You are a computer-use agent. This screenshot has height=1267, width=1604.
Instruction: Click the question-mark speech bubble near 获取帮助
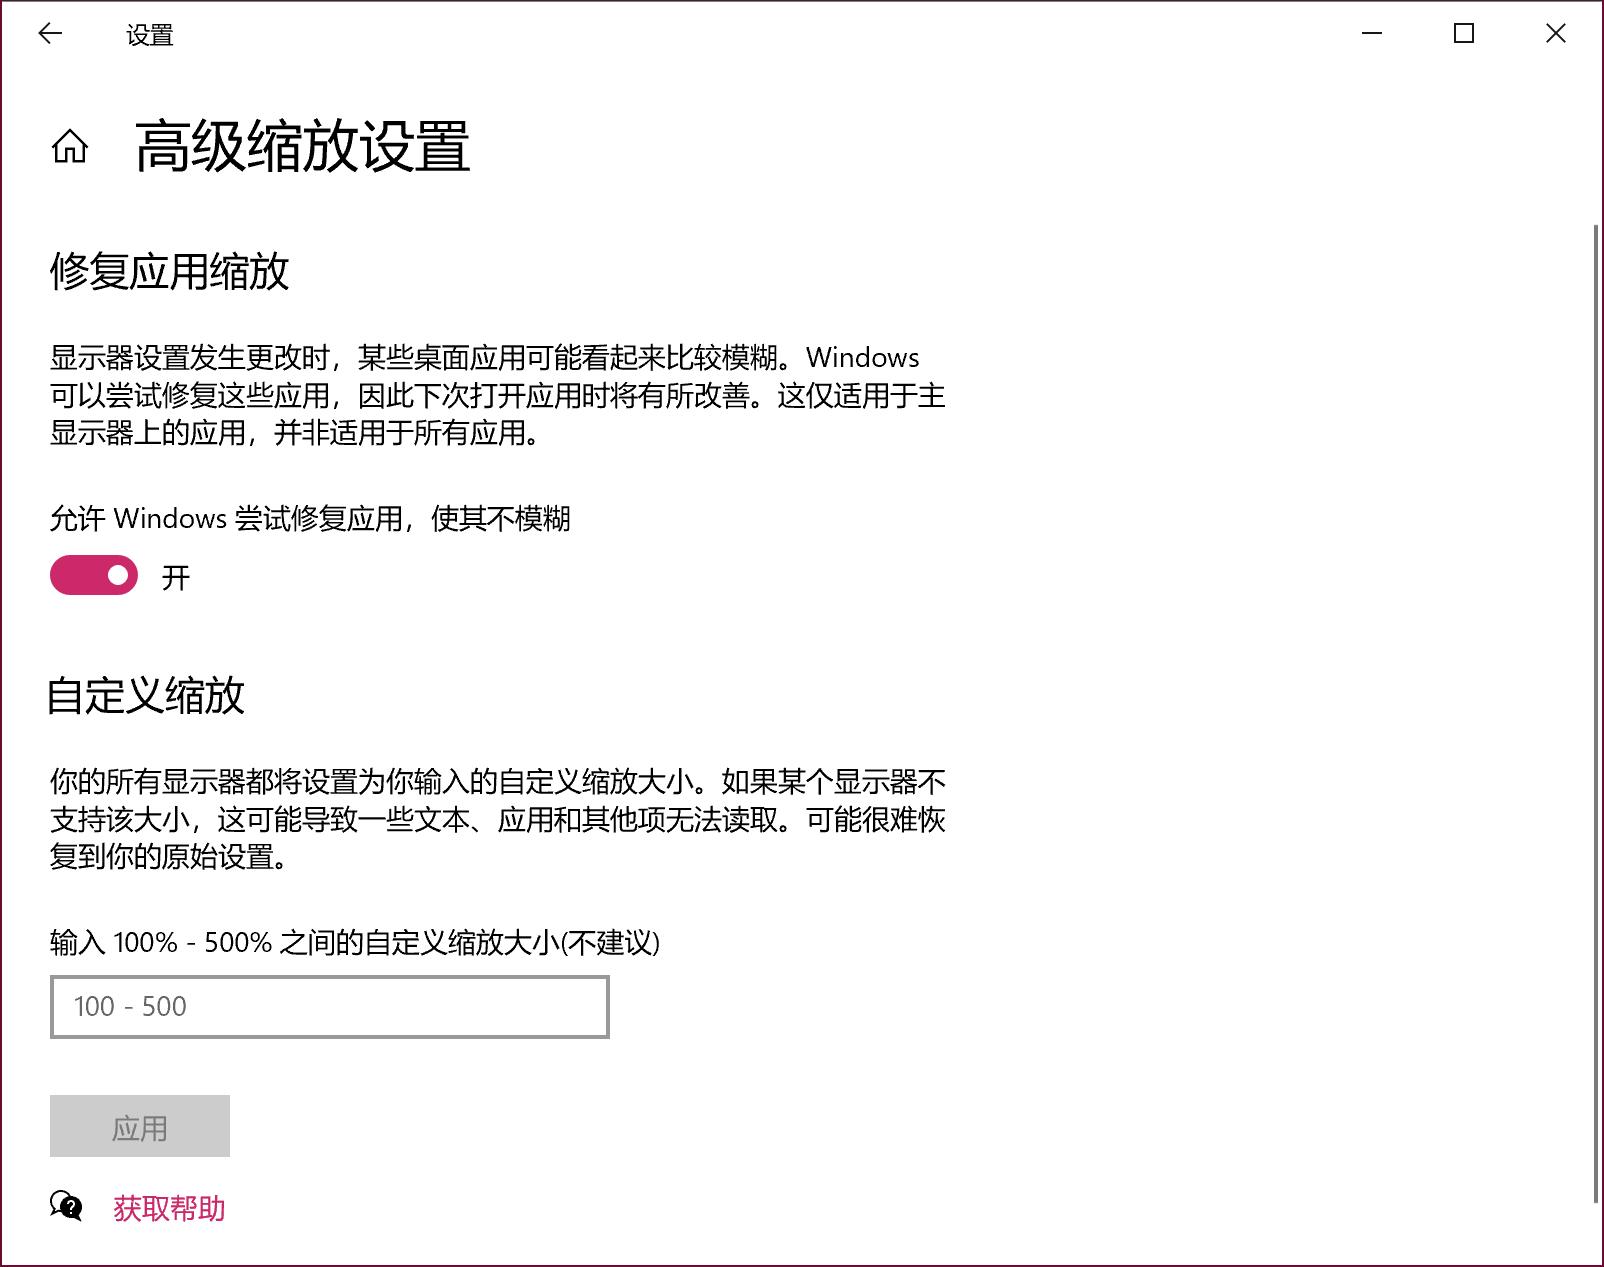(x=65, y=1209)
